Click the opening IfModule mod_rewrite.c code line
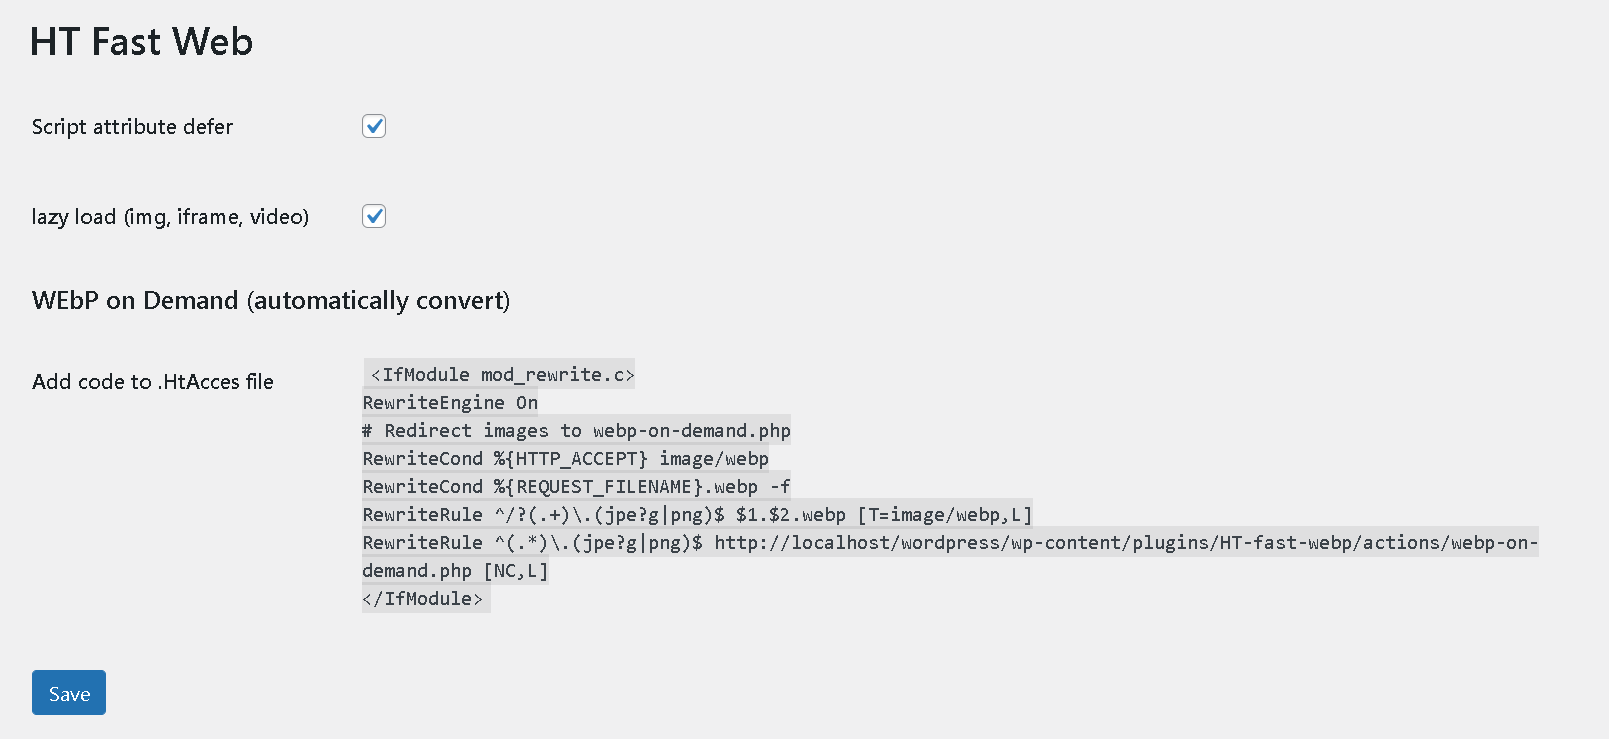The height and width of the screenshot is (739, 1609). 500,374
